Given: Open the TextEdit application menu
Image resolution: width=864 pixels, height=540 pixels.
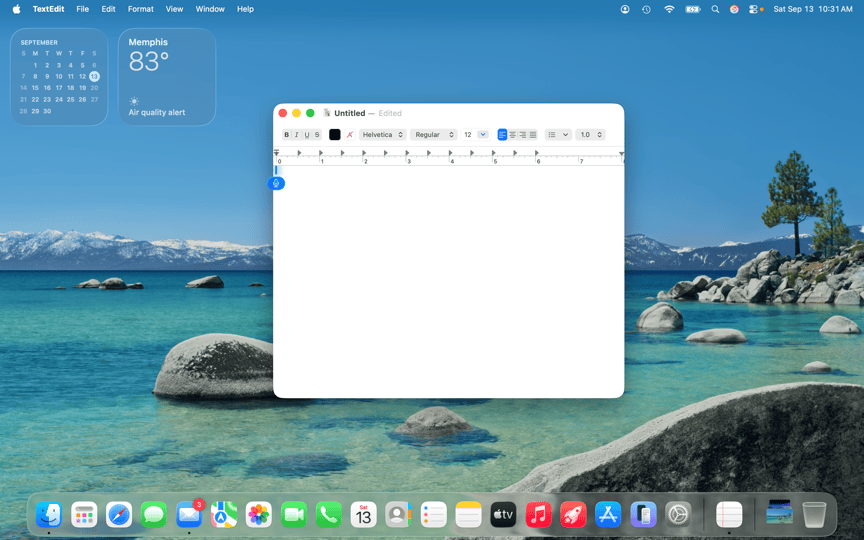Looking at the screenshot, I should [x=48, y=9].
